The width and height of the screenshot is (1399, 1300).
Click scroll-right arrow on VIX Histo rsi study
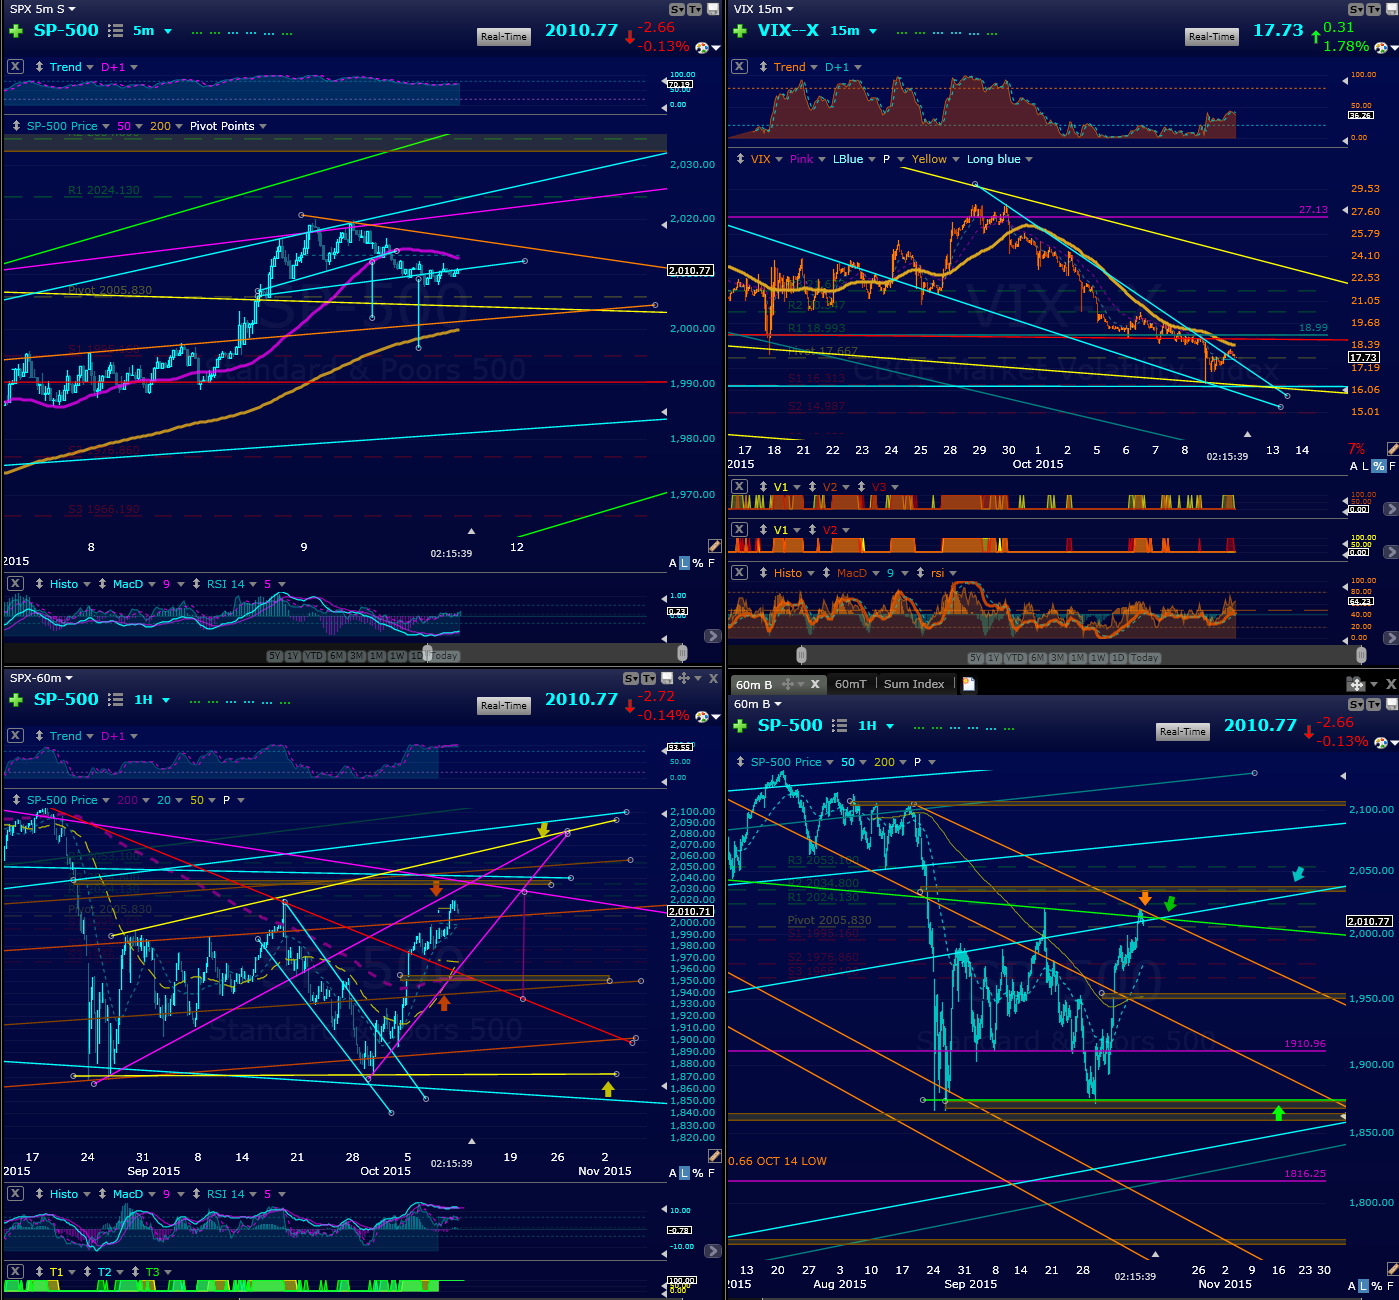tap(1390, 637)
